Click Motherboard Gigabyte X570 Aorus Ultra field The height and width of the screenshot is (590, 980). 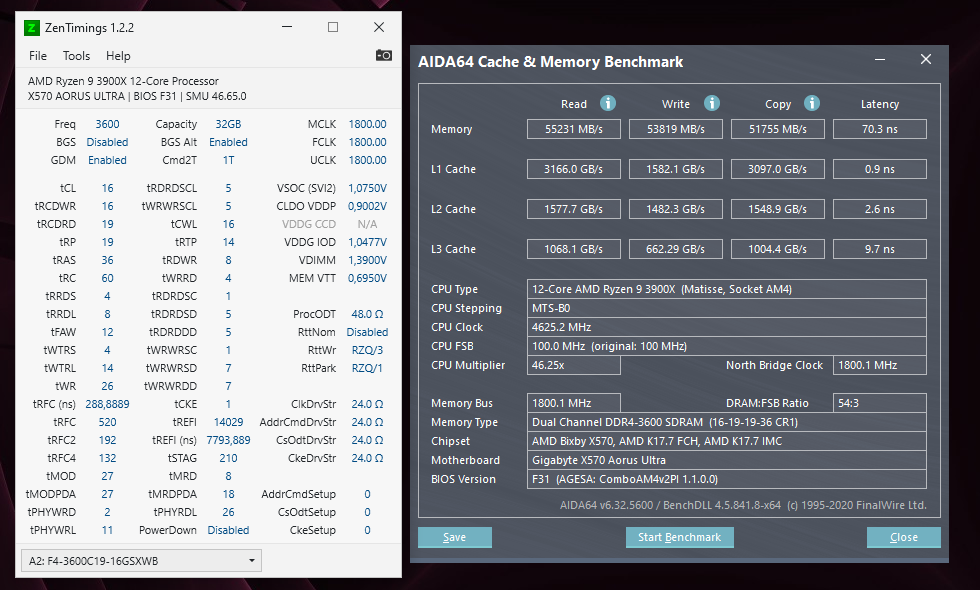click(727, 460)
